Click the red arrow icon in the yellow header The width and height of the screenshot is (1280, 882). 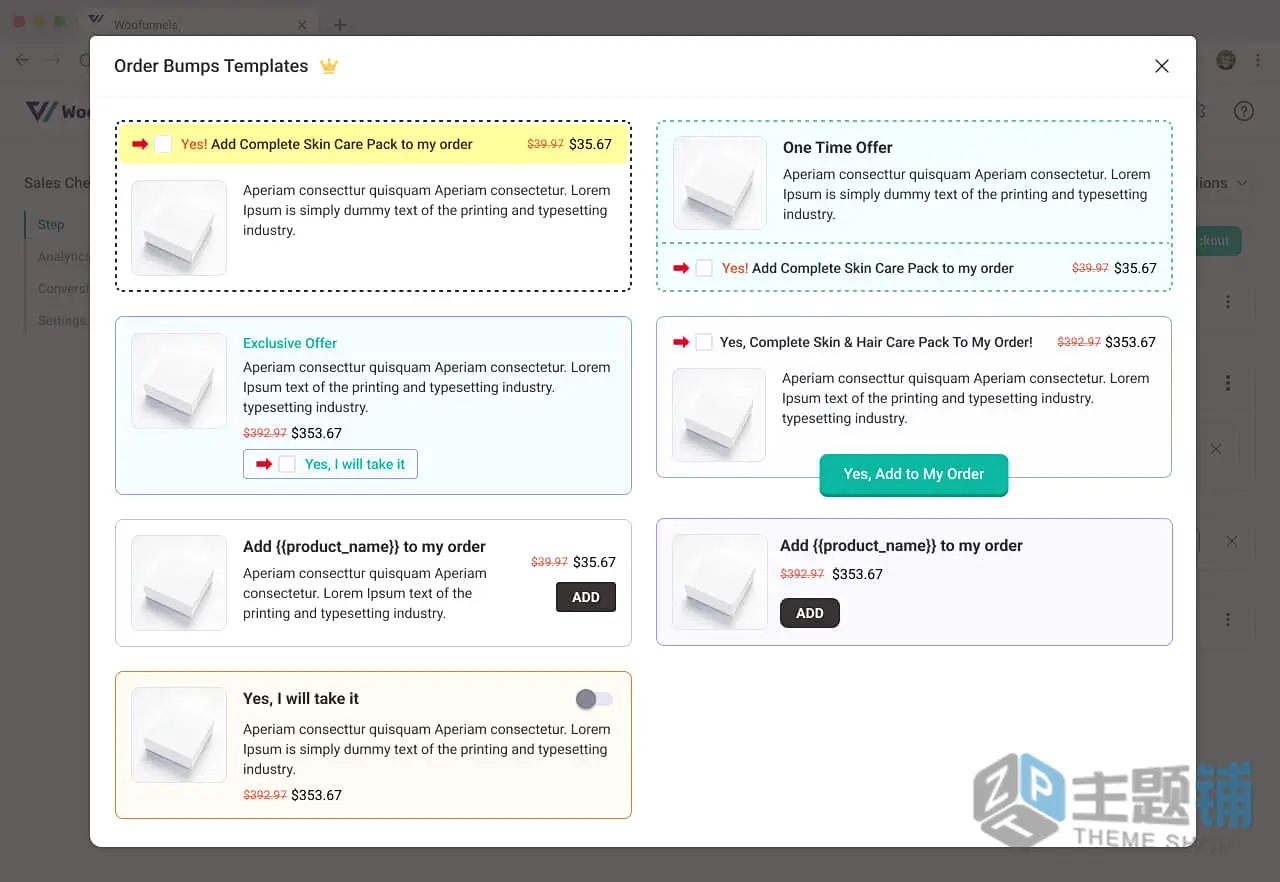tap(140, 144)
